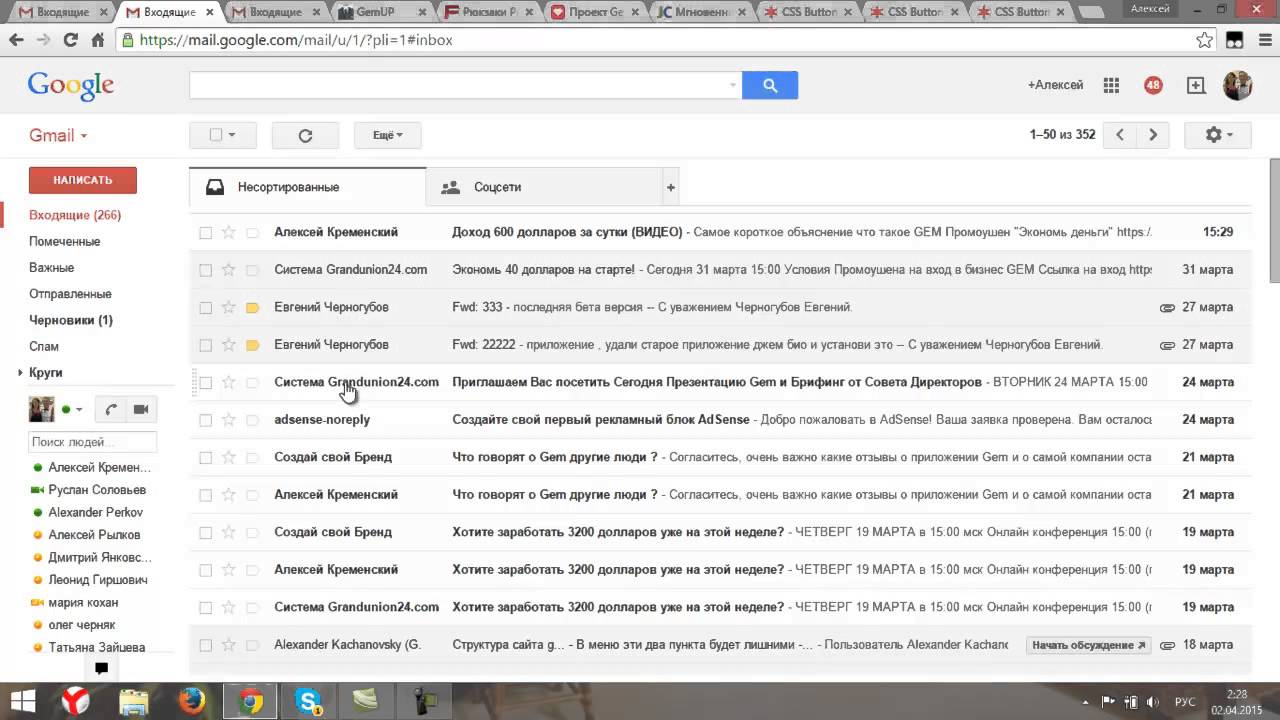Click the hangouts video call icon

pyautogui.click(x=141, y=409)
